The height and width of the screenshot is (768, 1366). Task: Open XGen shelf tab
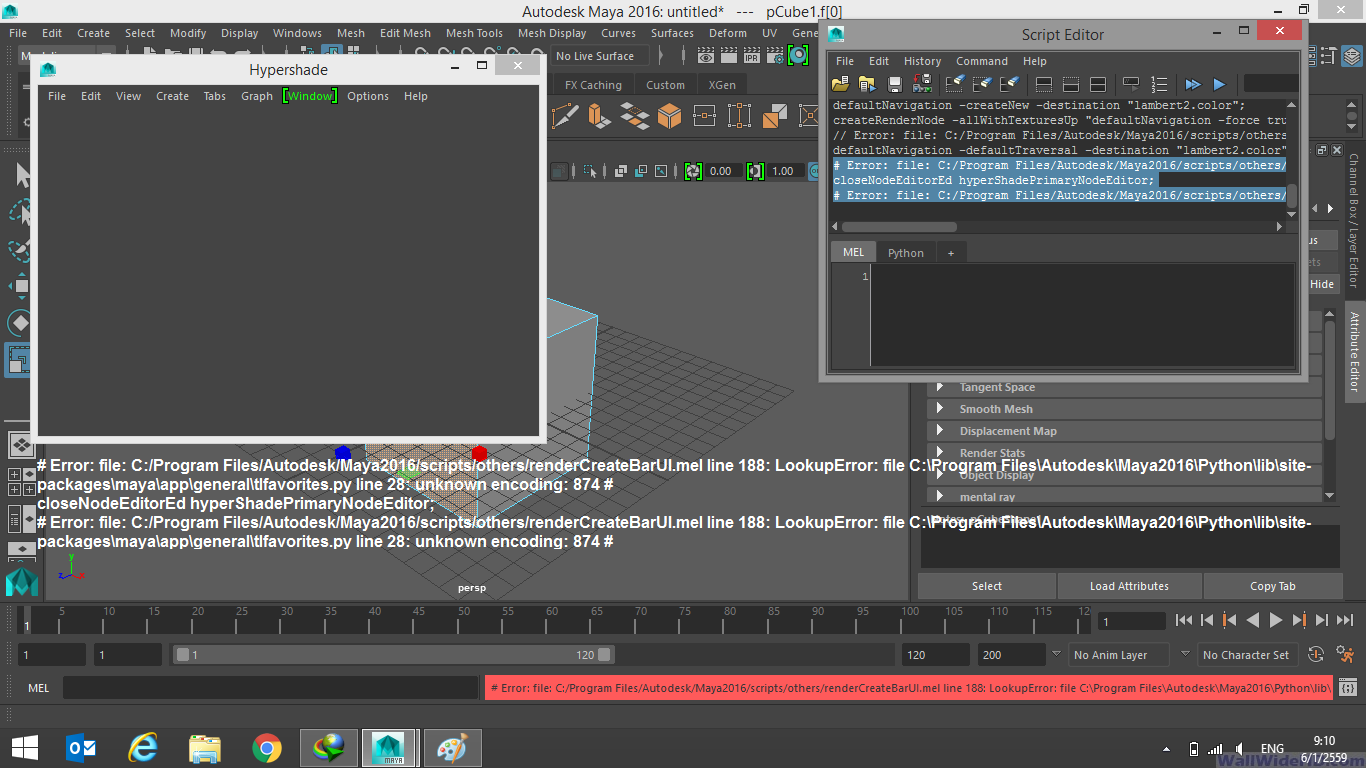(722, 85)
